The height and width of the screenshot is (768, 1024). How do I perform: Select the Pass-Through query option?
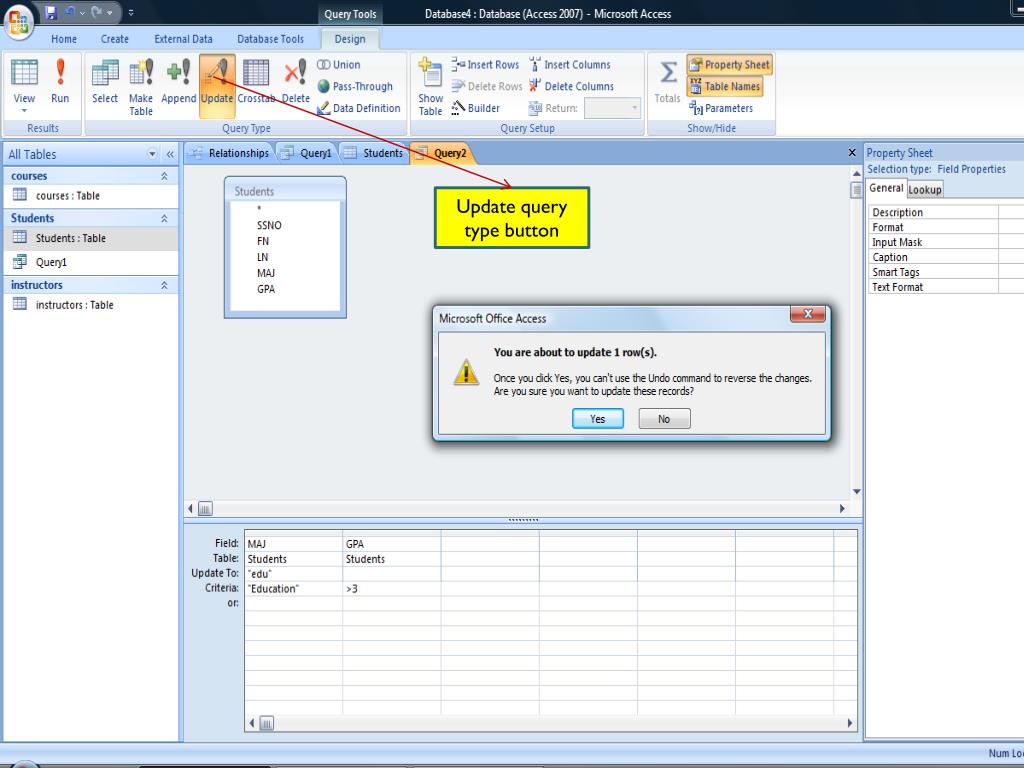pyautogui.click(x=355, y=86)
